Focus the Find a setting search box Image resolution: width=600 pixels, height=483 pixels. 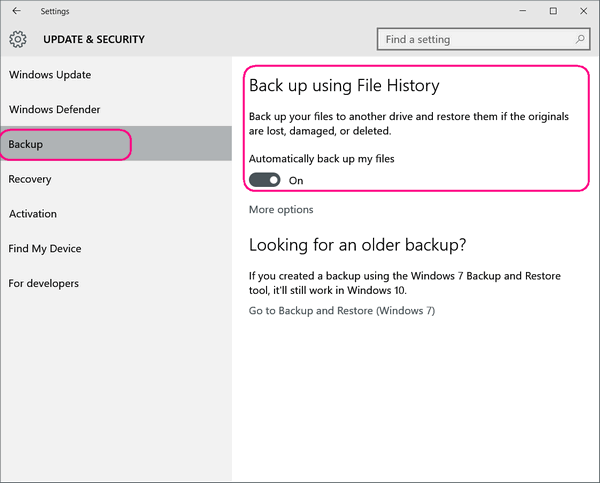pos(483,39)
